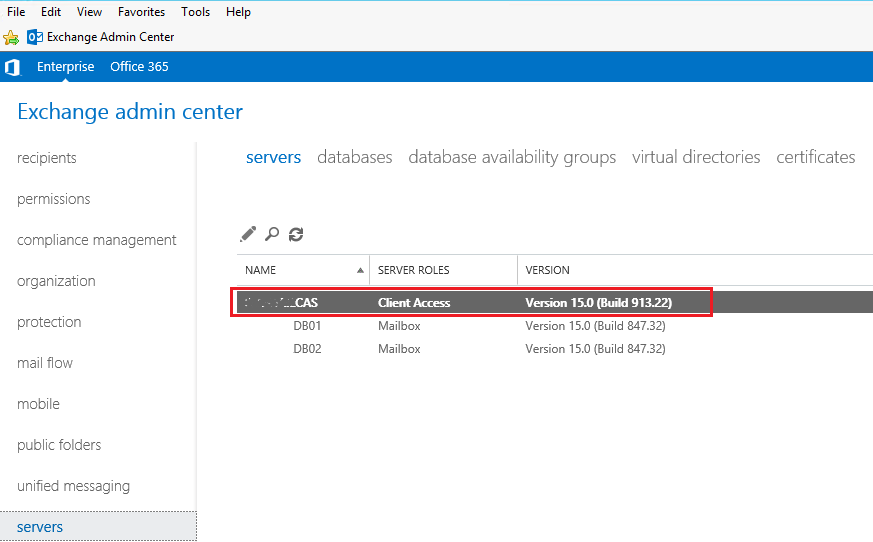Open the File menu

(x=16, y=12)
